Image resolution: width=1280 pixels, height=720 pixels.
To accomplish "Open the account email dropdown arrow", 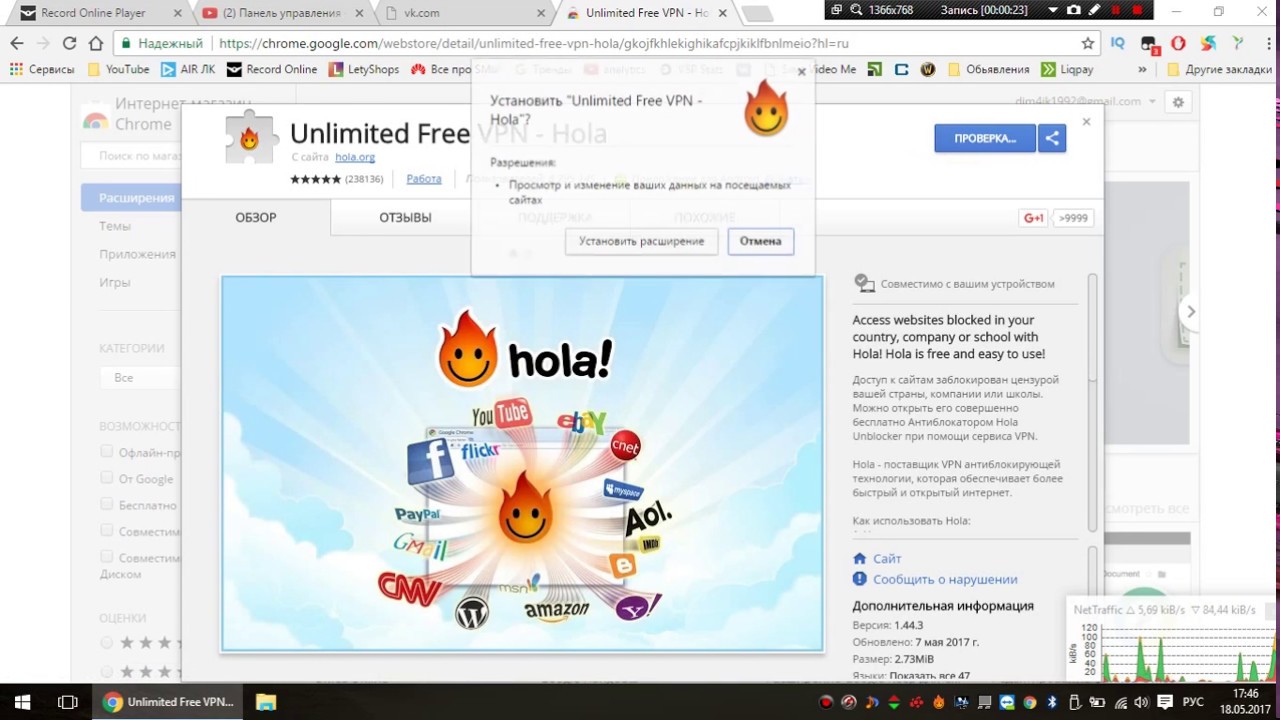I will (x=1152, y=102).
